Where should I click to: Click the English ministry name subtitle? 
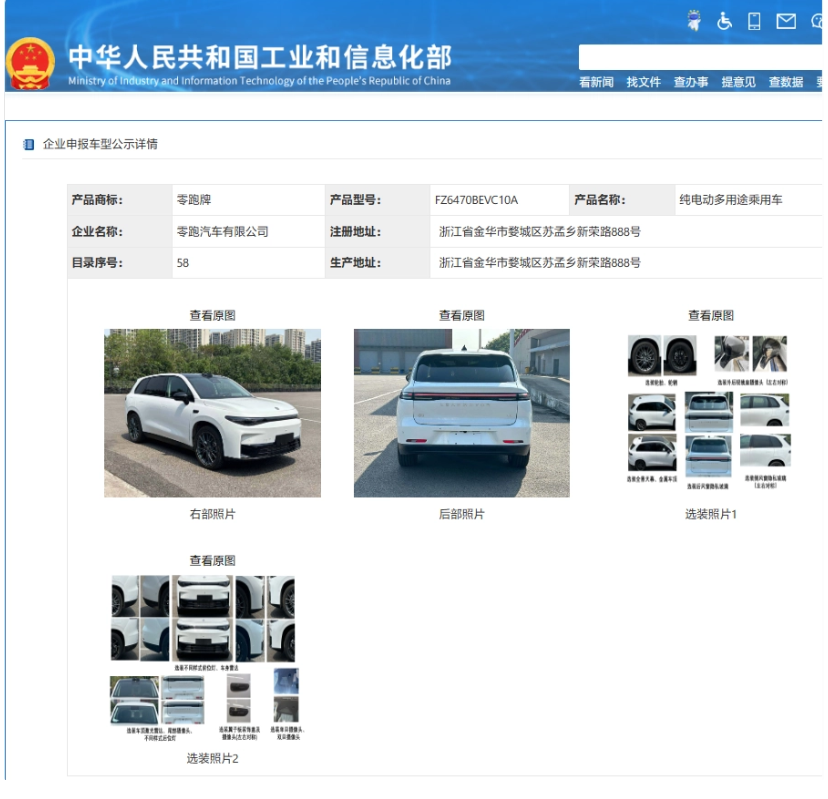point(259,81)
